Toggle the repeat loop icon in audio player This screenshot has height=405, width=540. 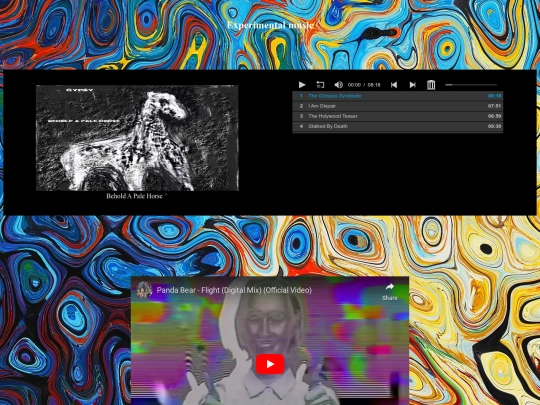point(320,85)
